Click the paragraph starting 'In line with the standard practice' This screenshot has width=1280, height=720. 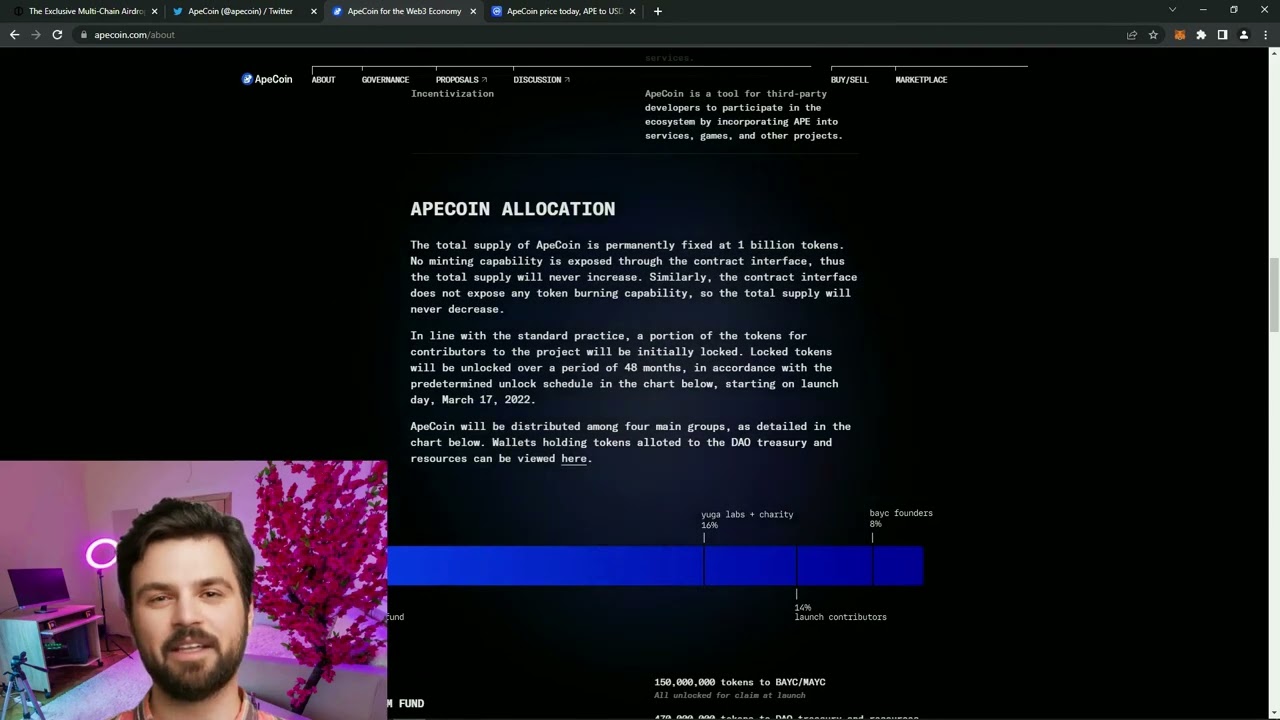coord(624,368)
